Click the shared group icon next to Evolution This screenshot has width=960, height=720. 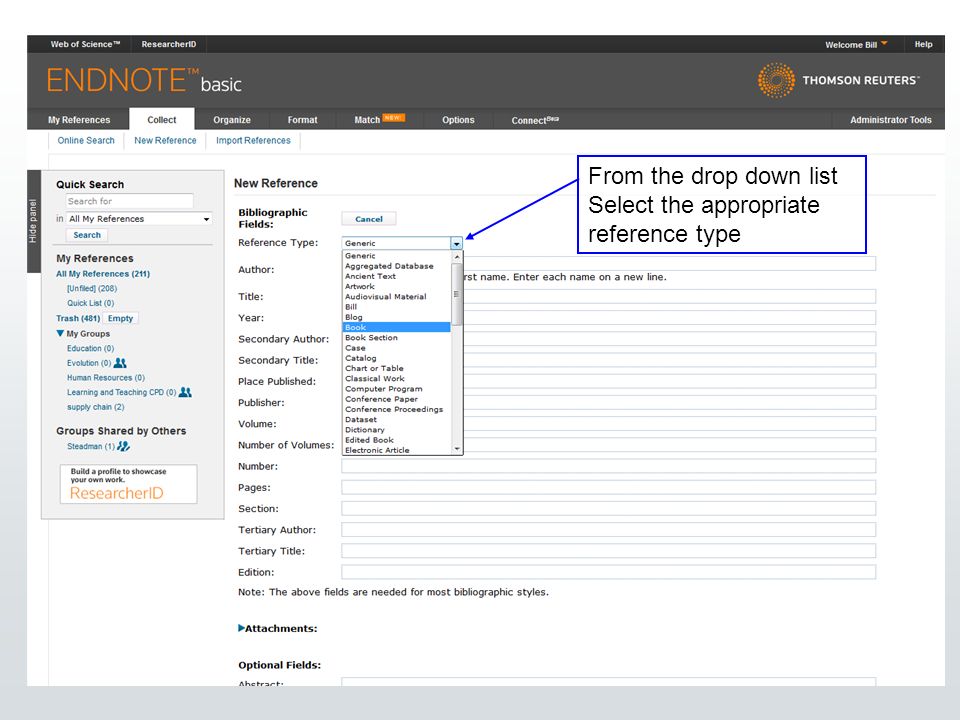[120, 363]
